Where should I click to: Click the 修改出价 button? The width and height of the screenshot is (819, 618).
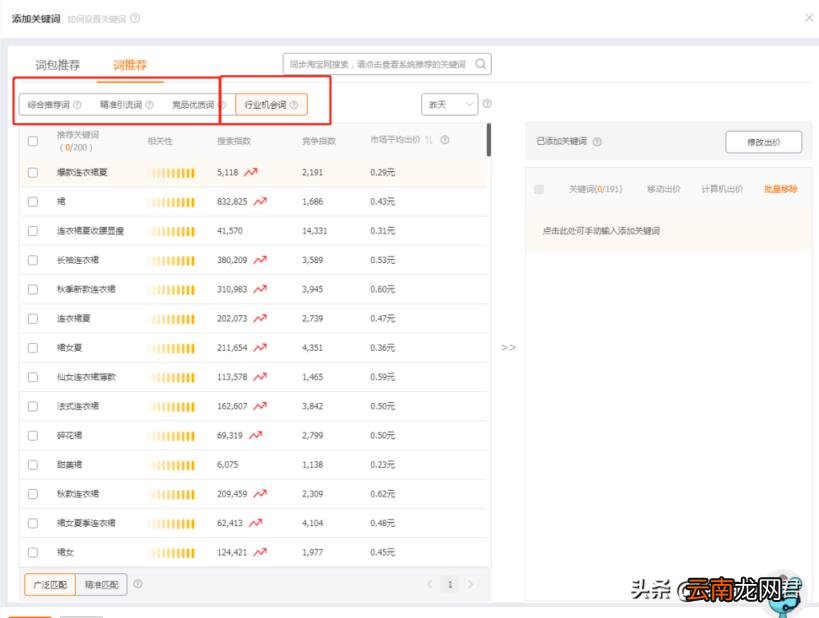[763, 142]
